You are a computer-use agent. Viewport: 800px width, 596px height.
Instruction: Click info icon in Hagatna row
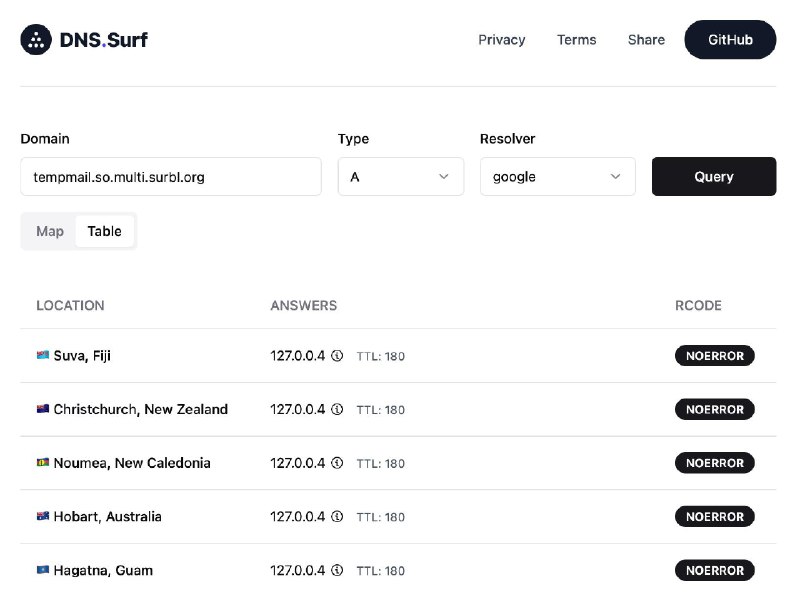[337, 570]
